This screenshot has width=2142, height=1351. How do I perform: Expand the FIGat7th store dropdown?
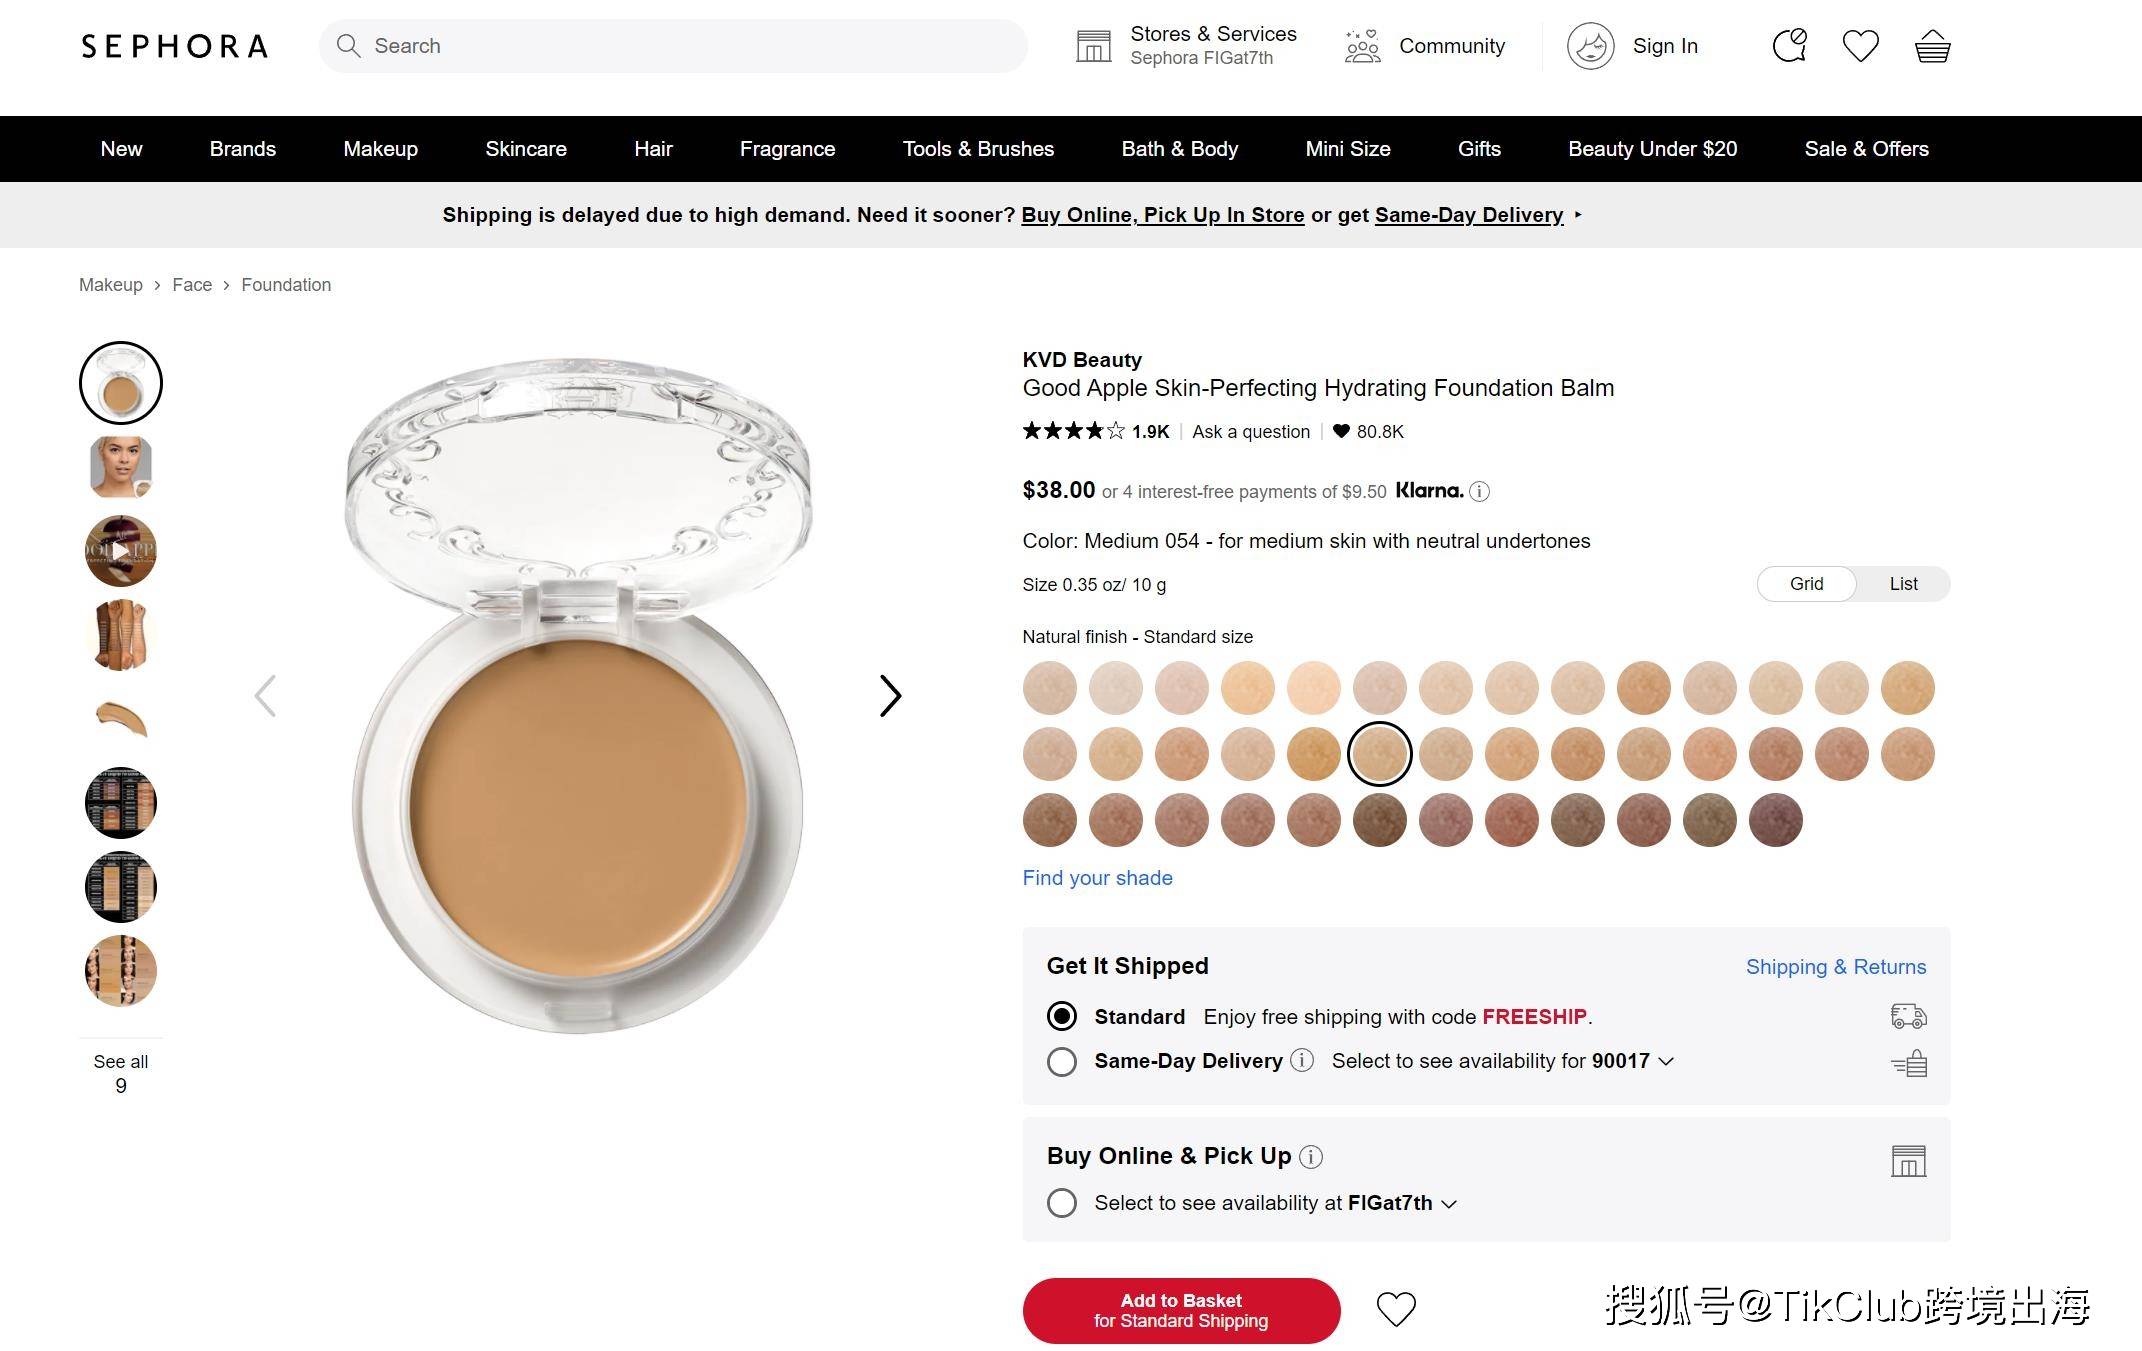tap(1448, 1203)
